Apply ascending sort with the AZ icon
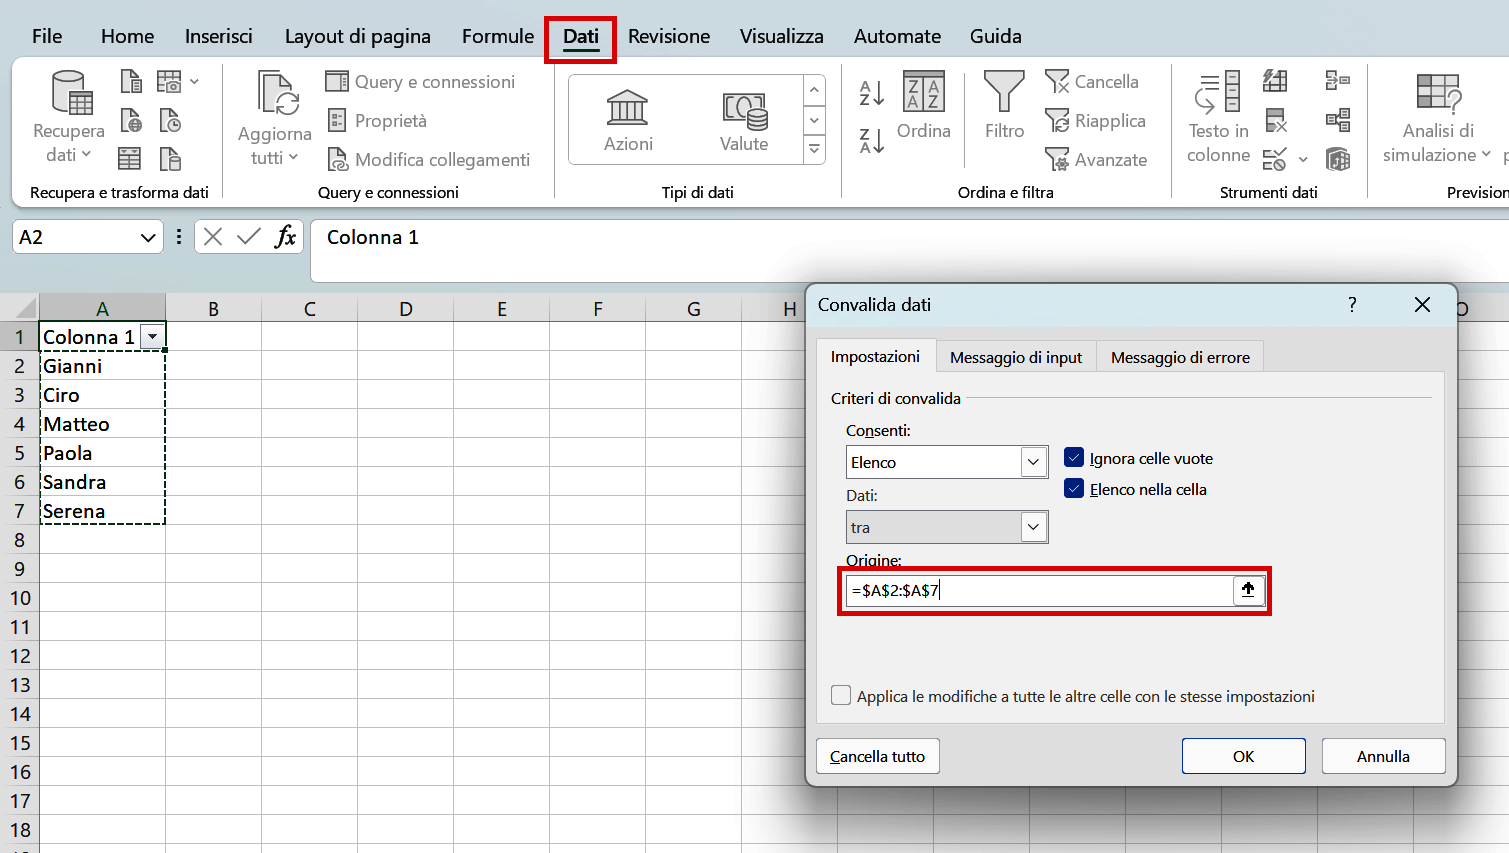This screenshot has width=1509, height=853. pyautogui.click(x=870, y=93)
